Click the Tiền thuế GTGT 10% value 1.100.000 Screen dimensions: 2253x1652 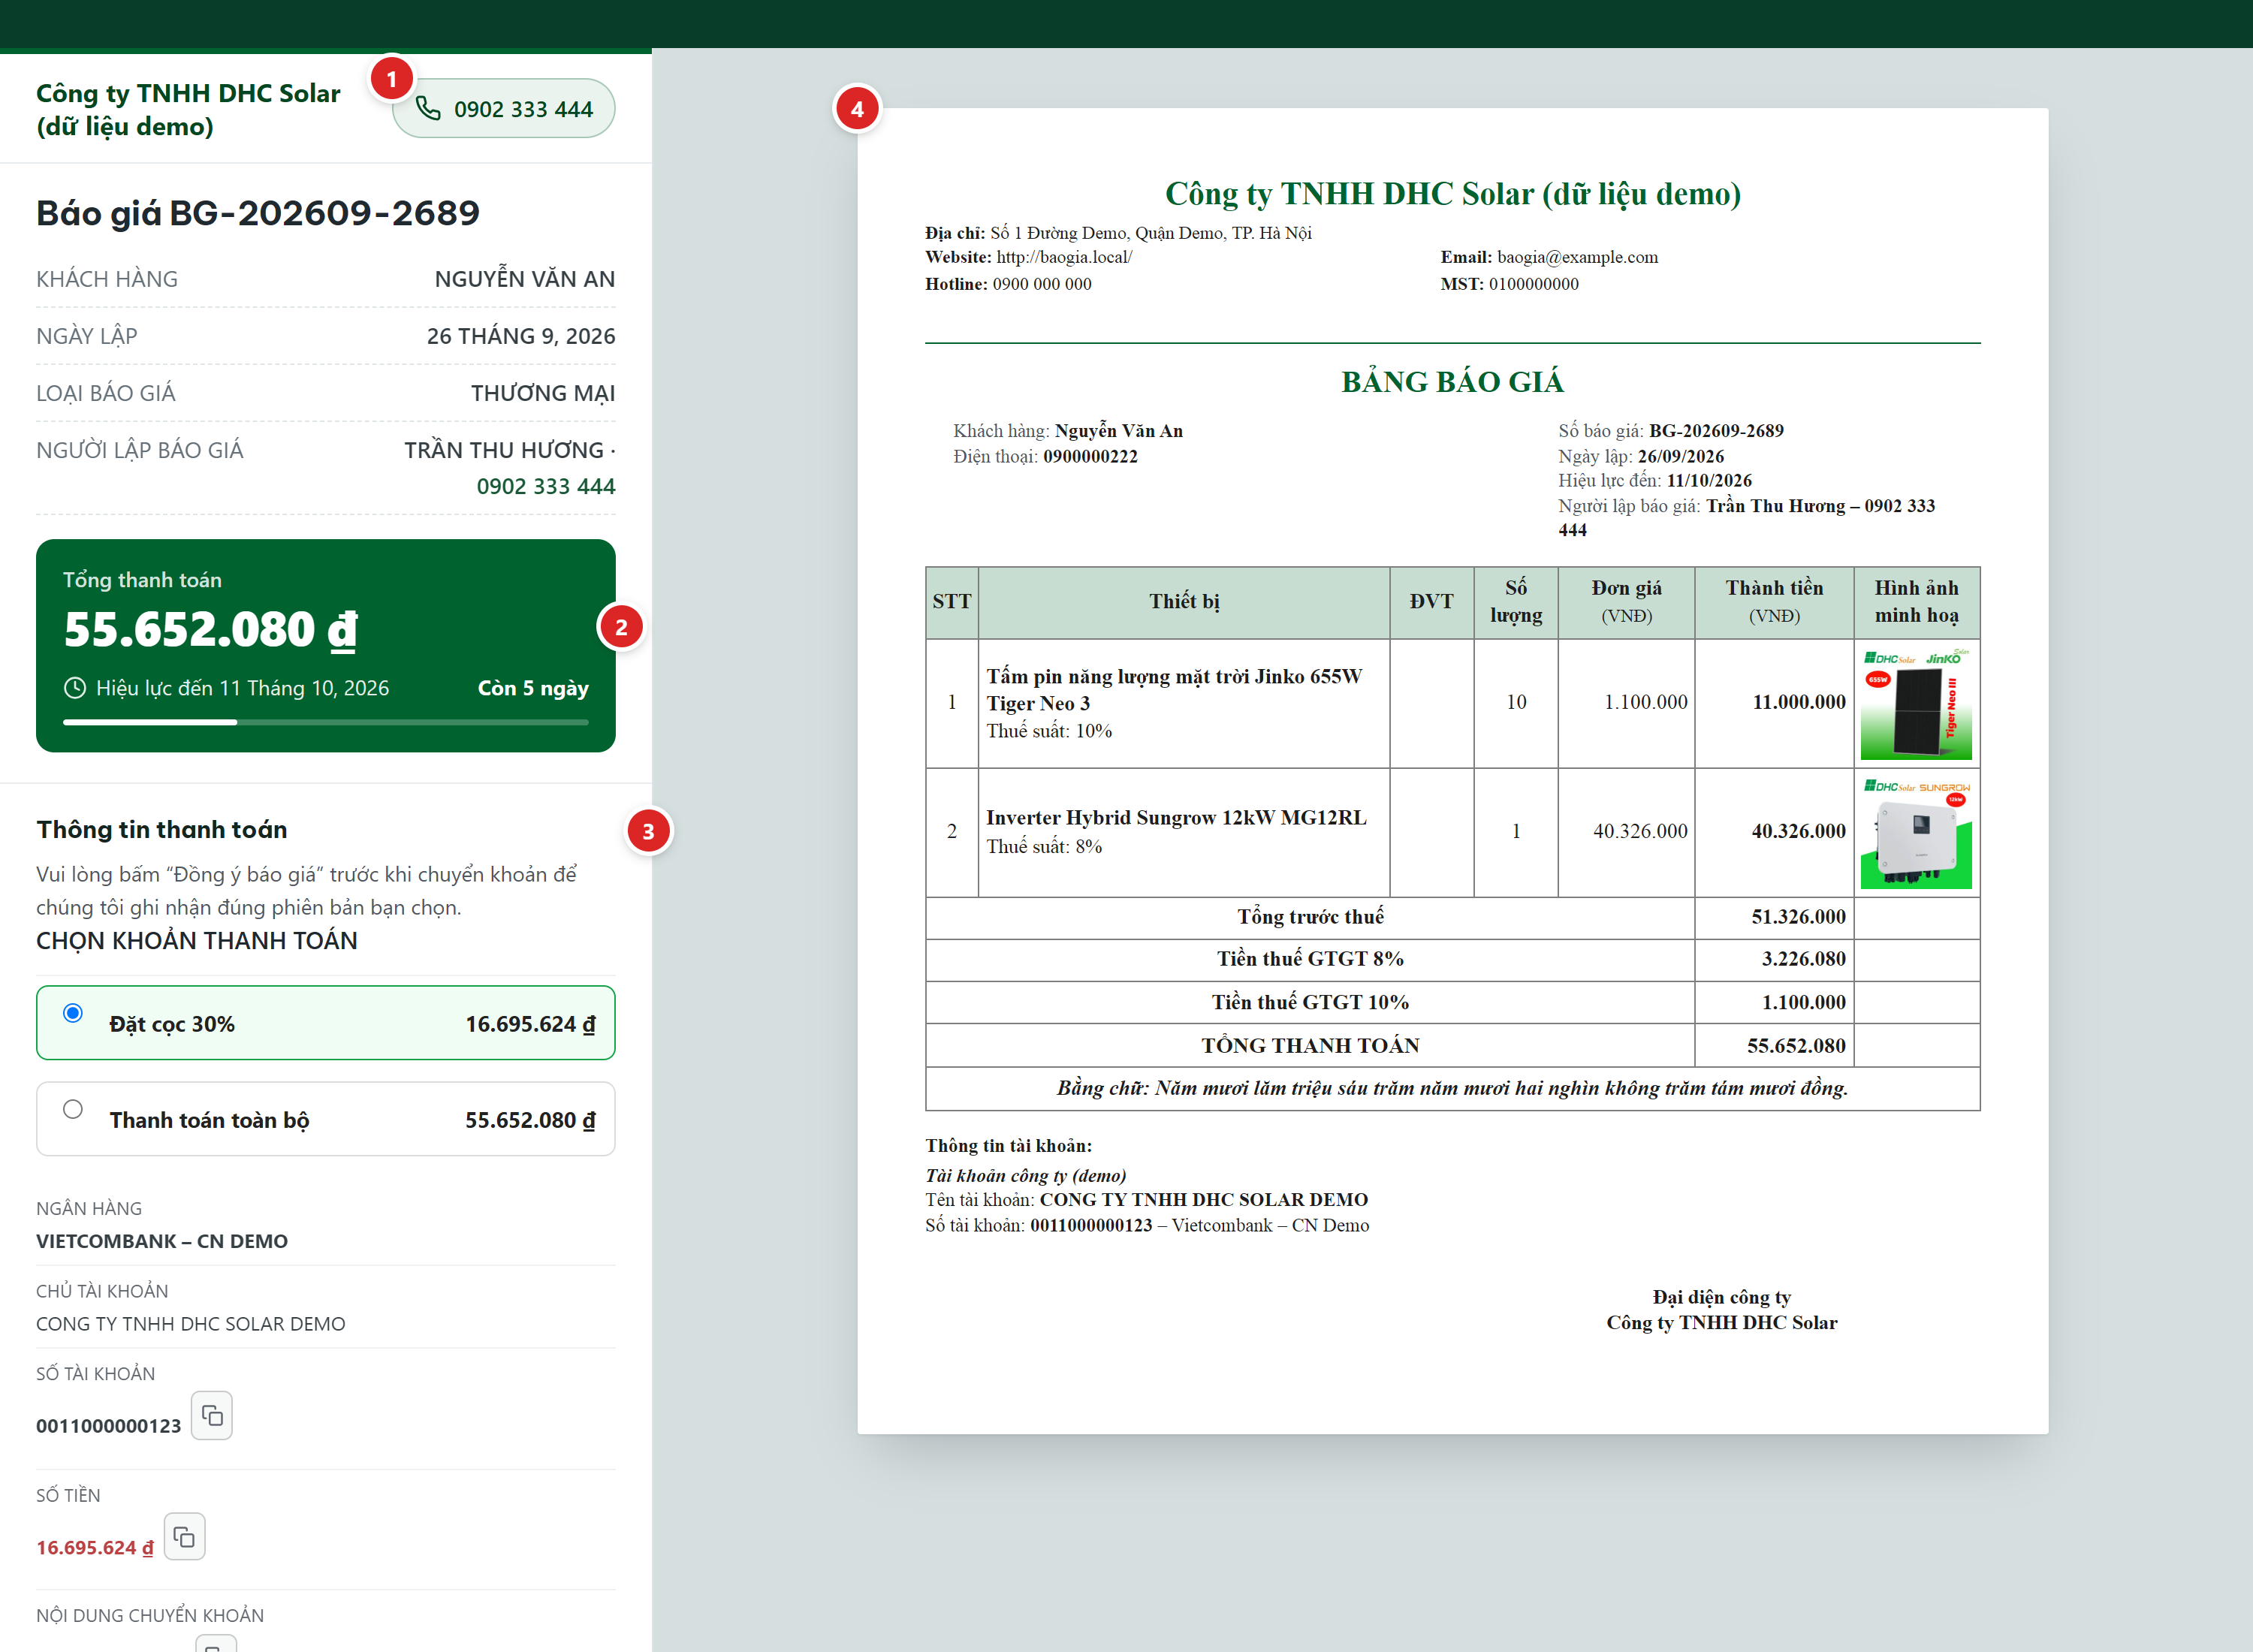1803,1002
